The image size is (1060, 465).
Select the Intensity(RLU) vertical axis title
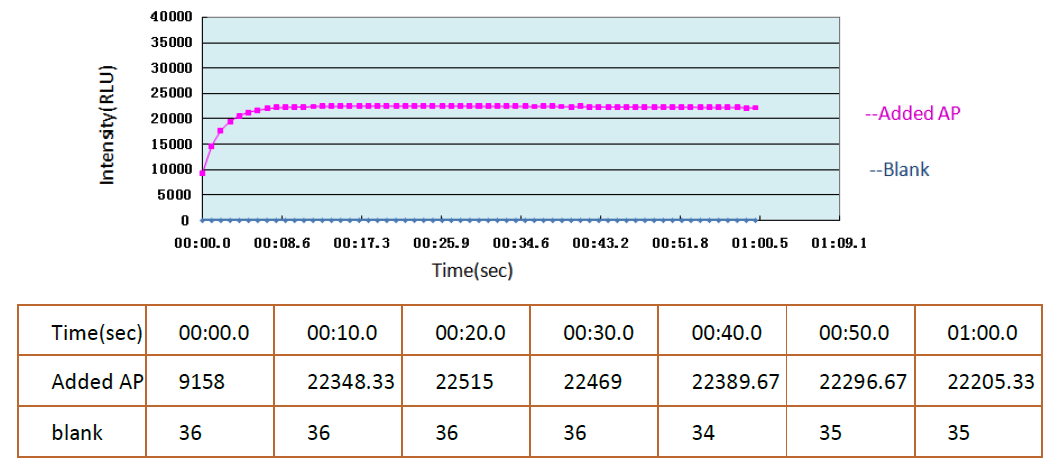click(x=107, y=125)
